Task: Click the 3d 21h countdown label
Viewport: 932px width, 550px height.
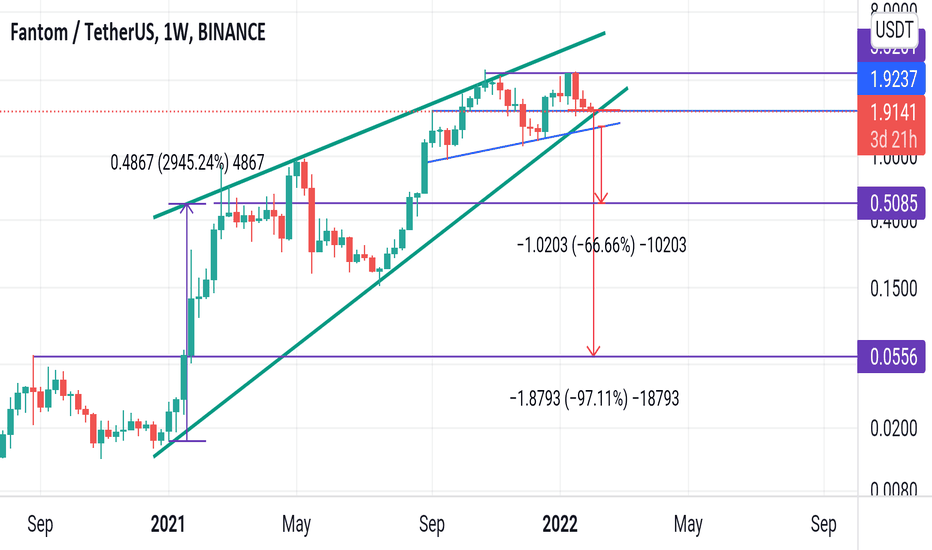Action: pos(893,139)
